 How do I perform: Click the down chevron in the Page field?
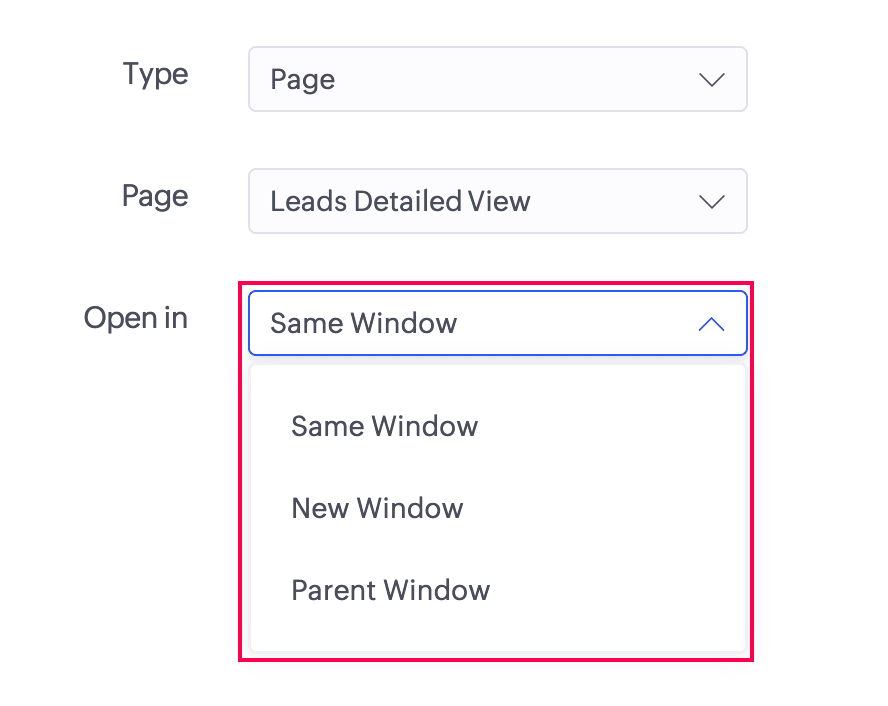711,202
